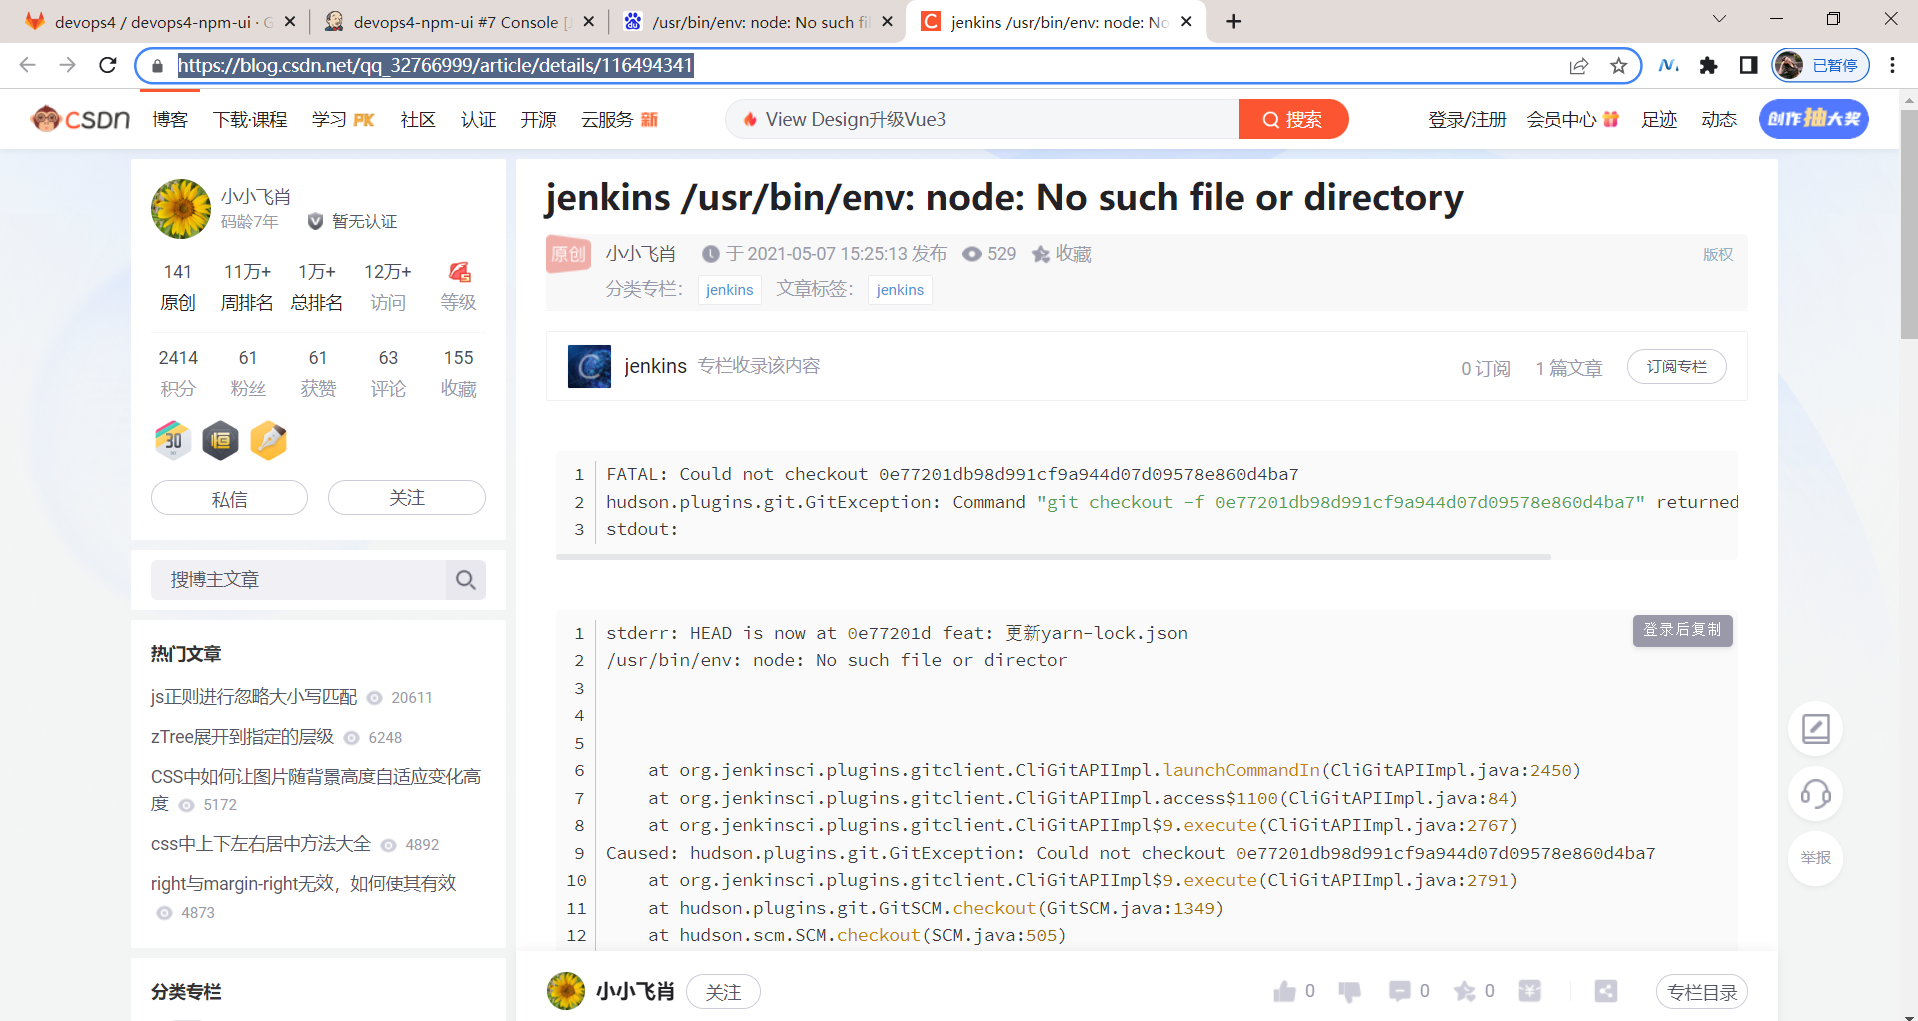Open the 下载·课程 nav item
This screenshot has width=1918, height=1021.
[x=250, y=120]
